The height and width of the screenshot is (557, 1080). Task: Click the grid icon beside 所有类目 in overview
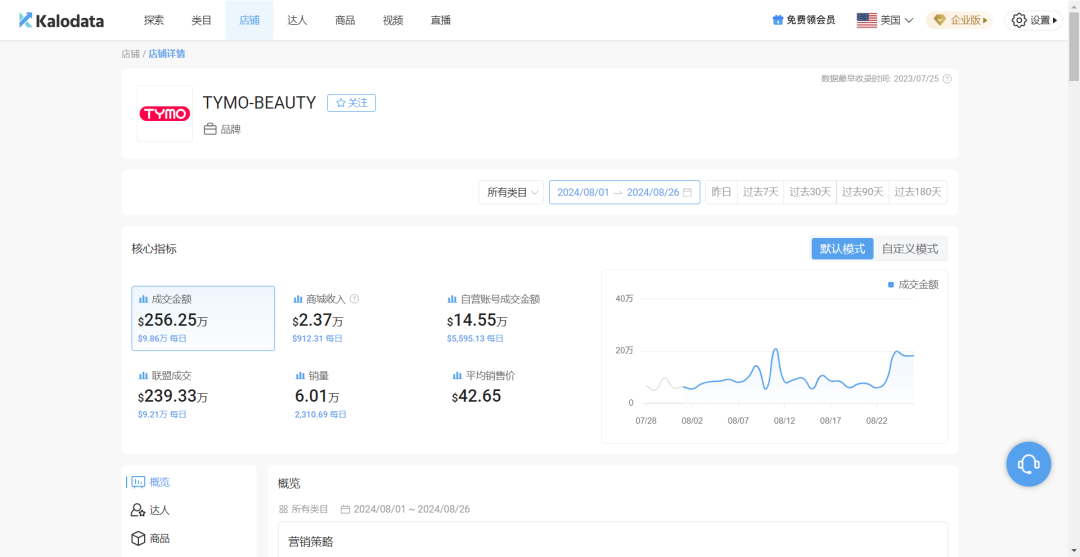point(282,509)
